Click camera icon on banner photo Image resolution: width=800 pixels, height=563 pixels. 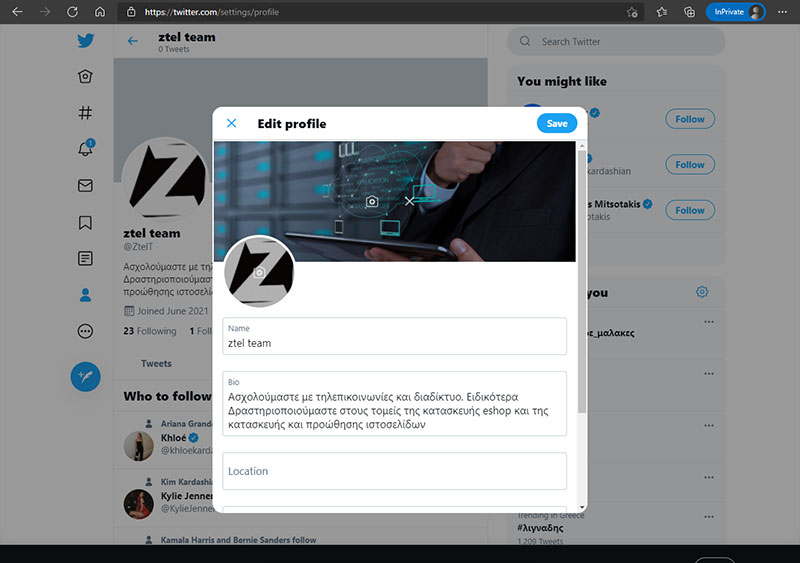click(x=372, y=201)
